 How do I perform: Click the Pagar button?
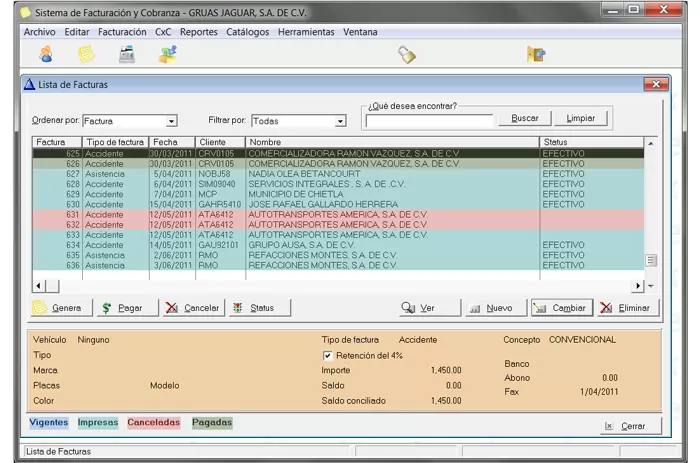(128, 308)
